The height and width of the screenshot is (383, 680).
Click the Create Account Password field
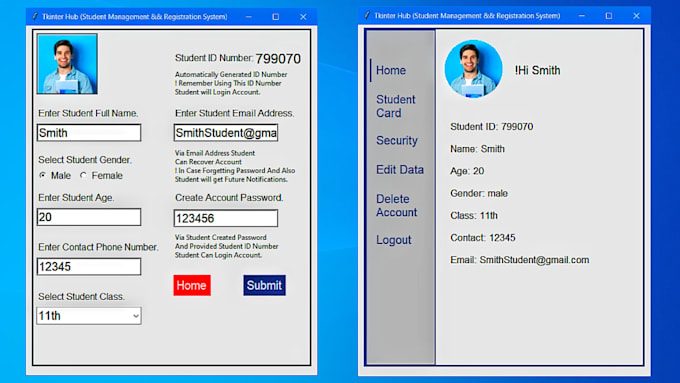click(x=226, y=218)
